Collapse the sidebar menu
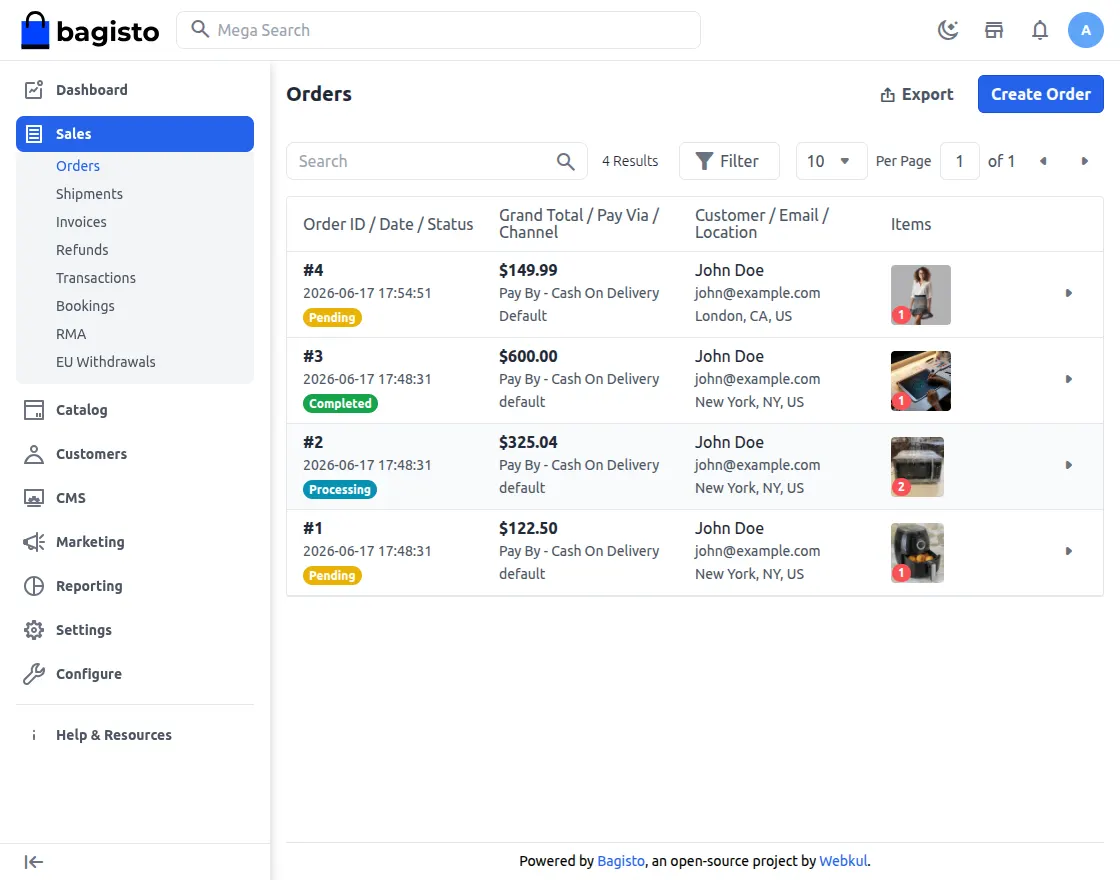Viewport: 1120px width, 880px height. pyautogui.click(x=34, y=862)
